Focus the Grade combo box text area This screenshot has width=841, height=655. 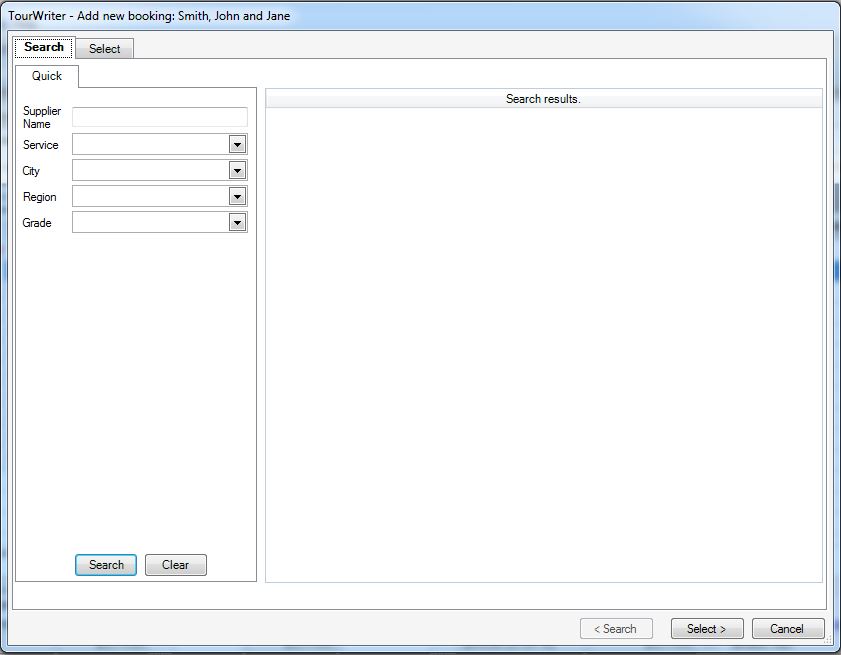(150, 223)
